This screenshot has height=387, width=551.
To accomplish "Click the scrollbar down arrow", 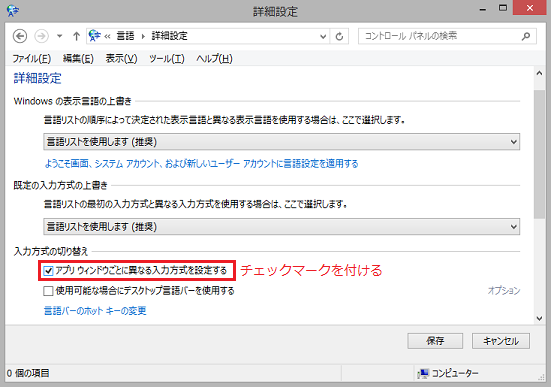I will click(539, 318).
